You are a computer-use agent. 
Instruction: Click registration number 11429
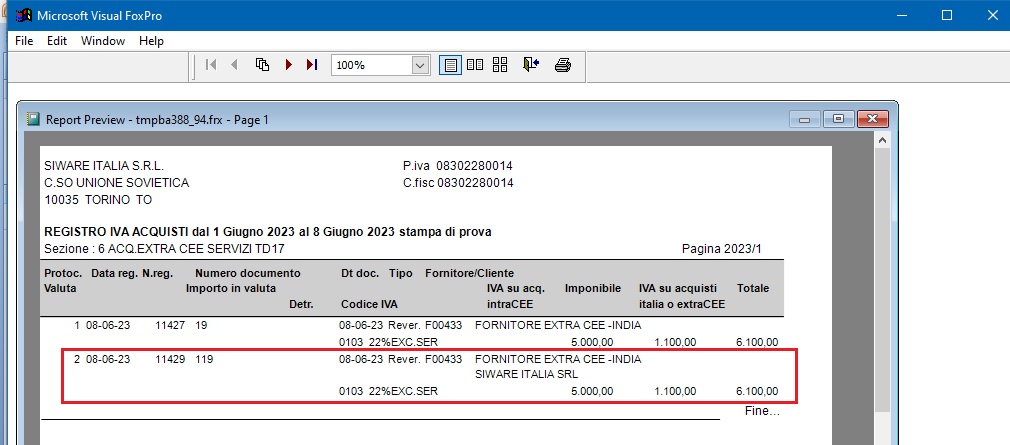[x=170, y=359]
